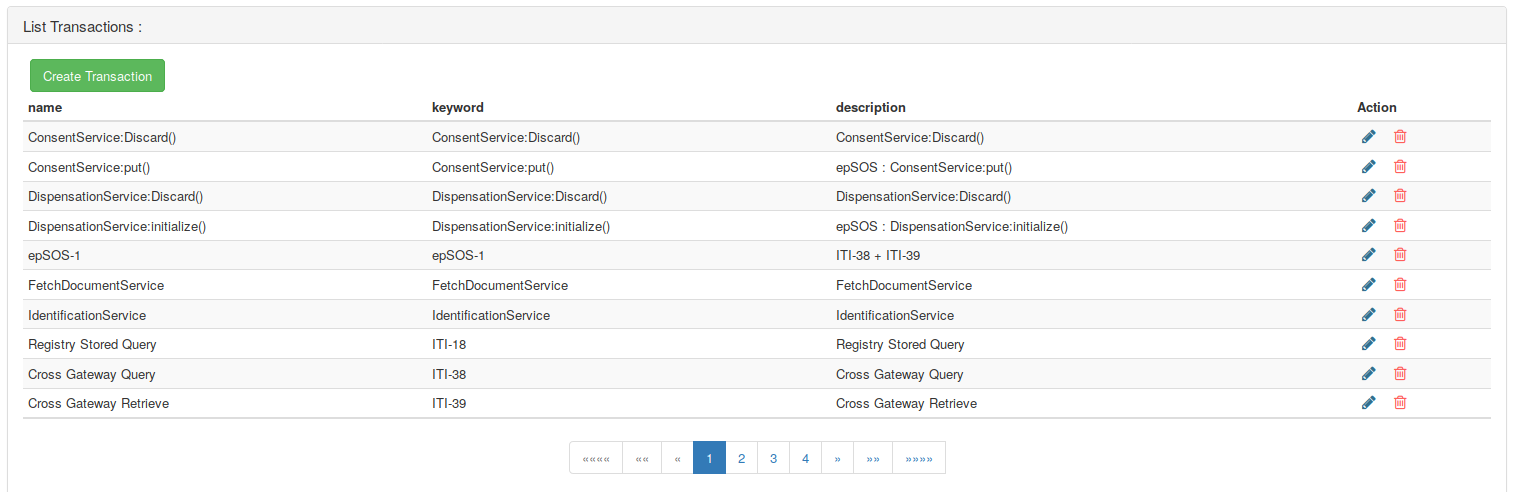The image size is (1514, 492).
Task: Delete the Cross Gateway Retrieve transaction
Action: pyautogui.click(x=1400, y=403)
